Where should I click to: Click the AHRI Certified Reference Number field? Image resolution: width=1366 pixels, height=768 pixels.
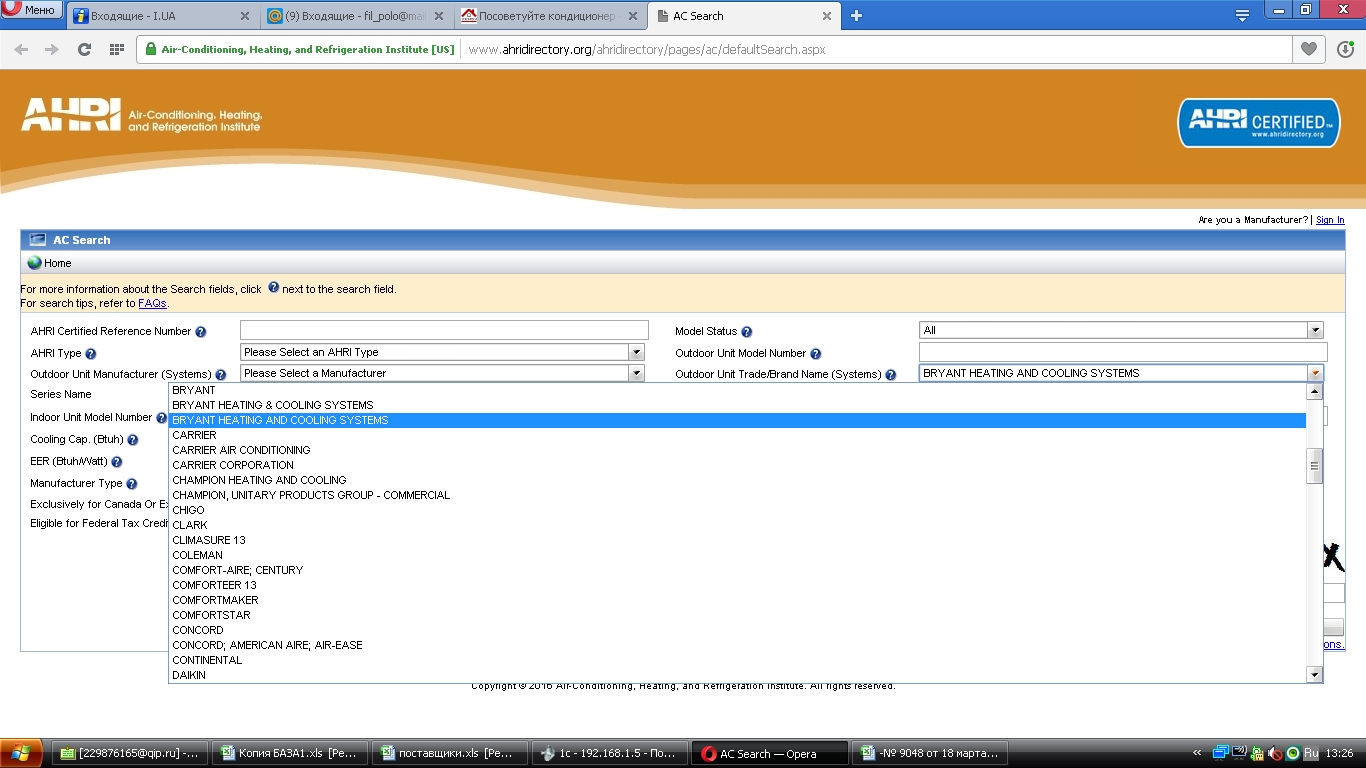pyautogui.click(x=444, y=330)
